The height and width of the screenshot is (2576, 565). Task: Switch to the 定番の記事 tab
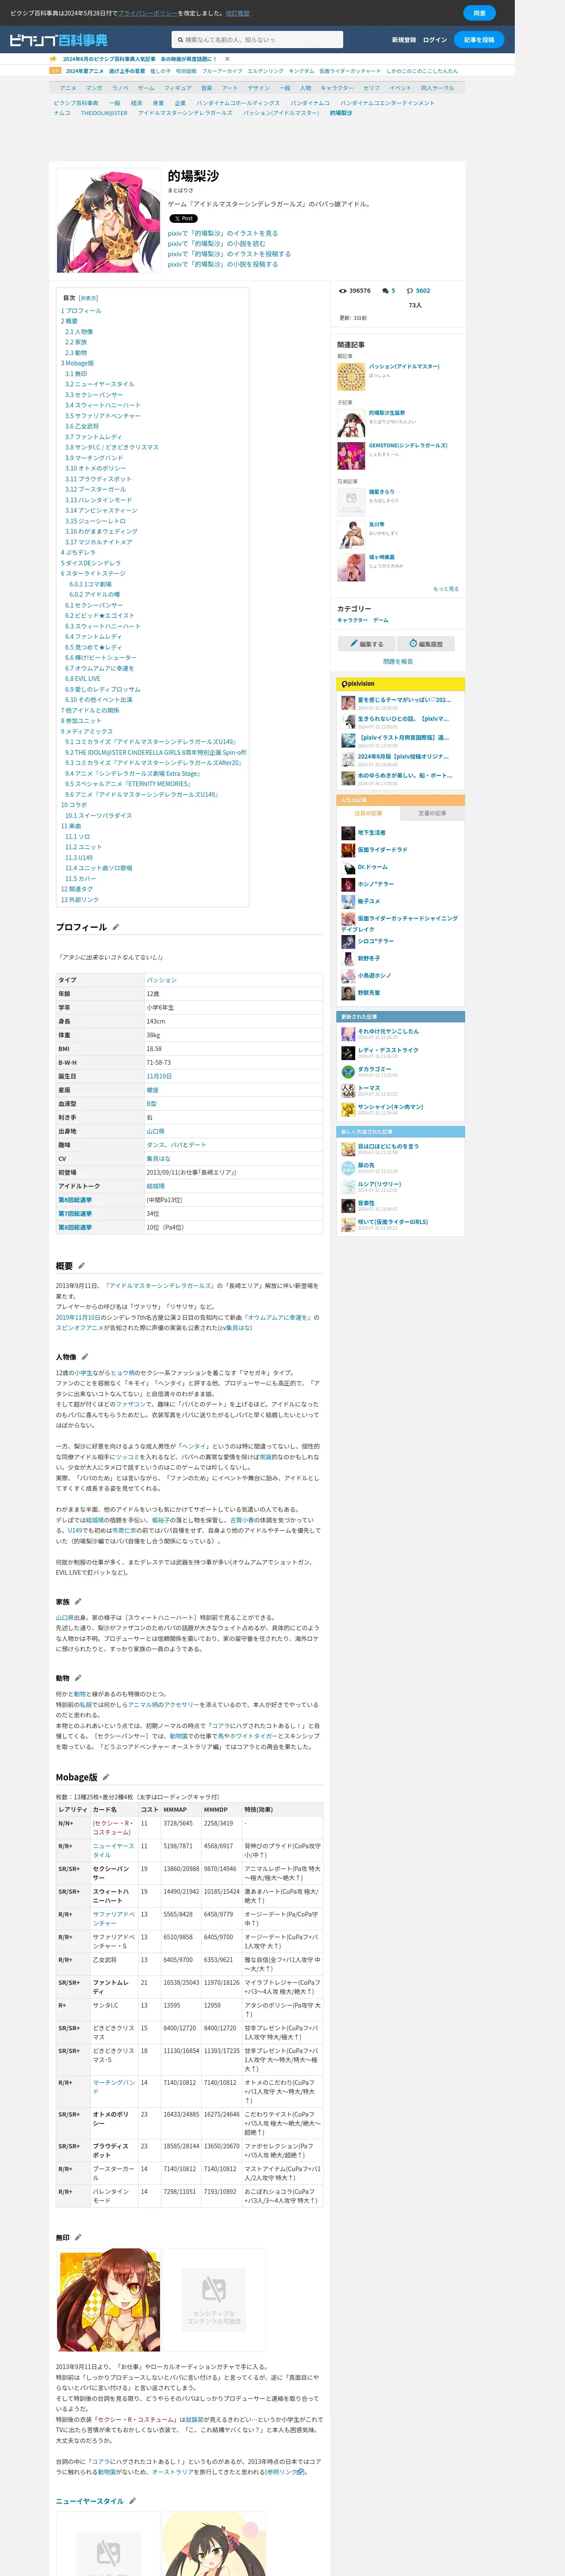(432, 813)
